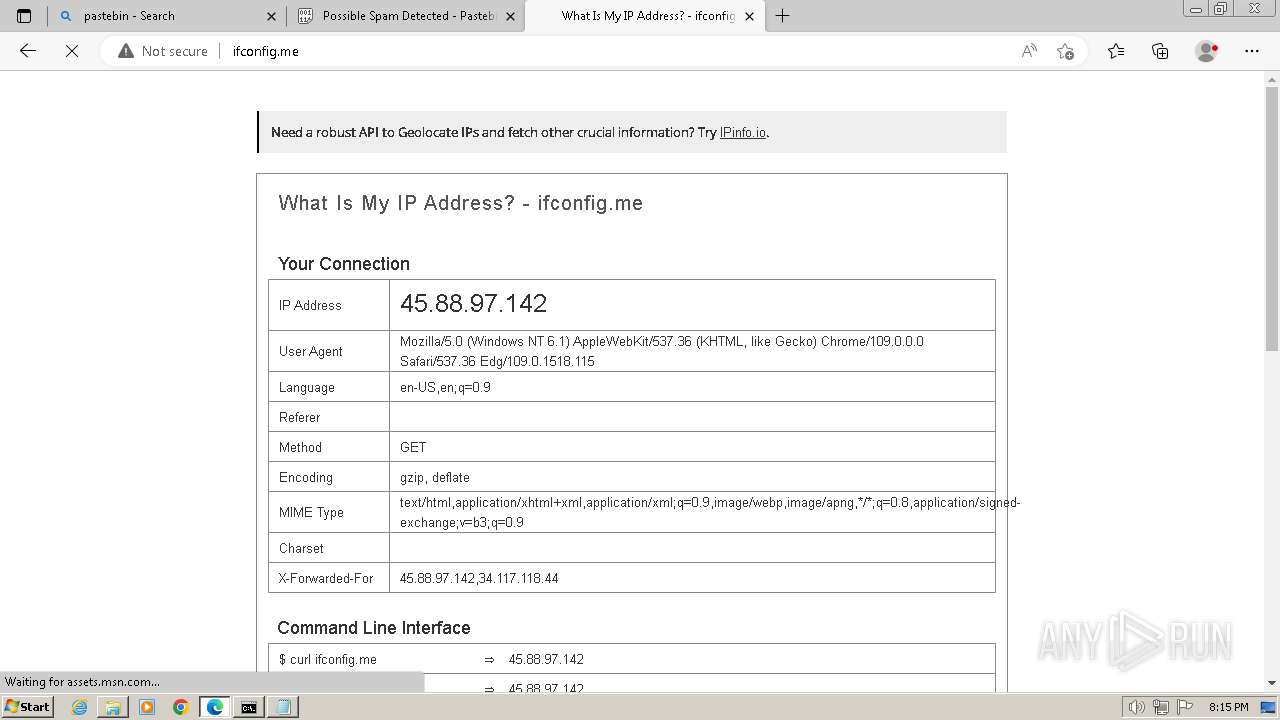Click the Referer row label

(x=300, y=417)
